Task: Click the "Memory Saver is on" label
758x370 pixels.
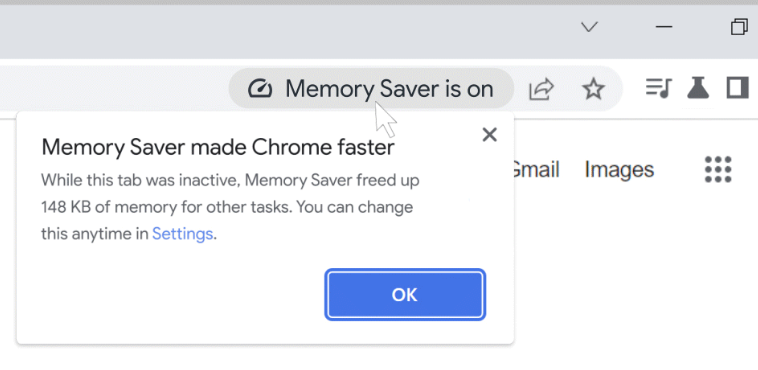Action: [389, 89]
